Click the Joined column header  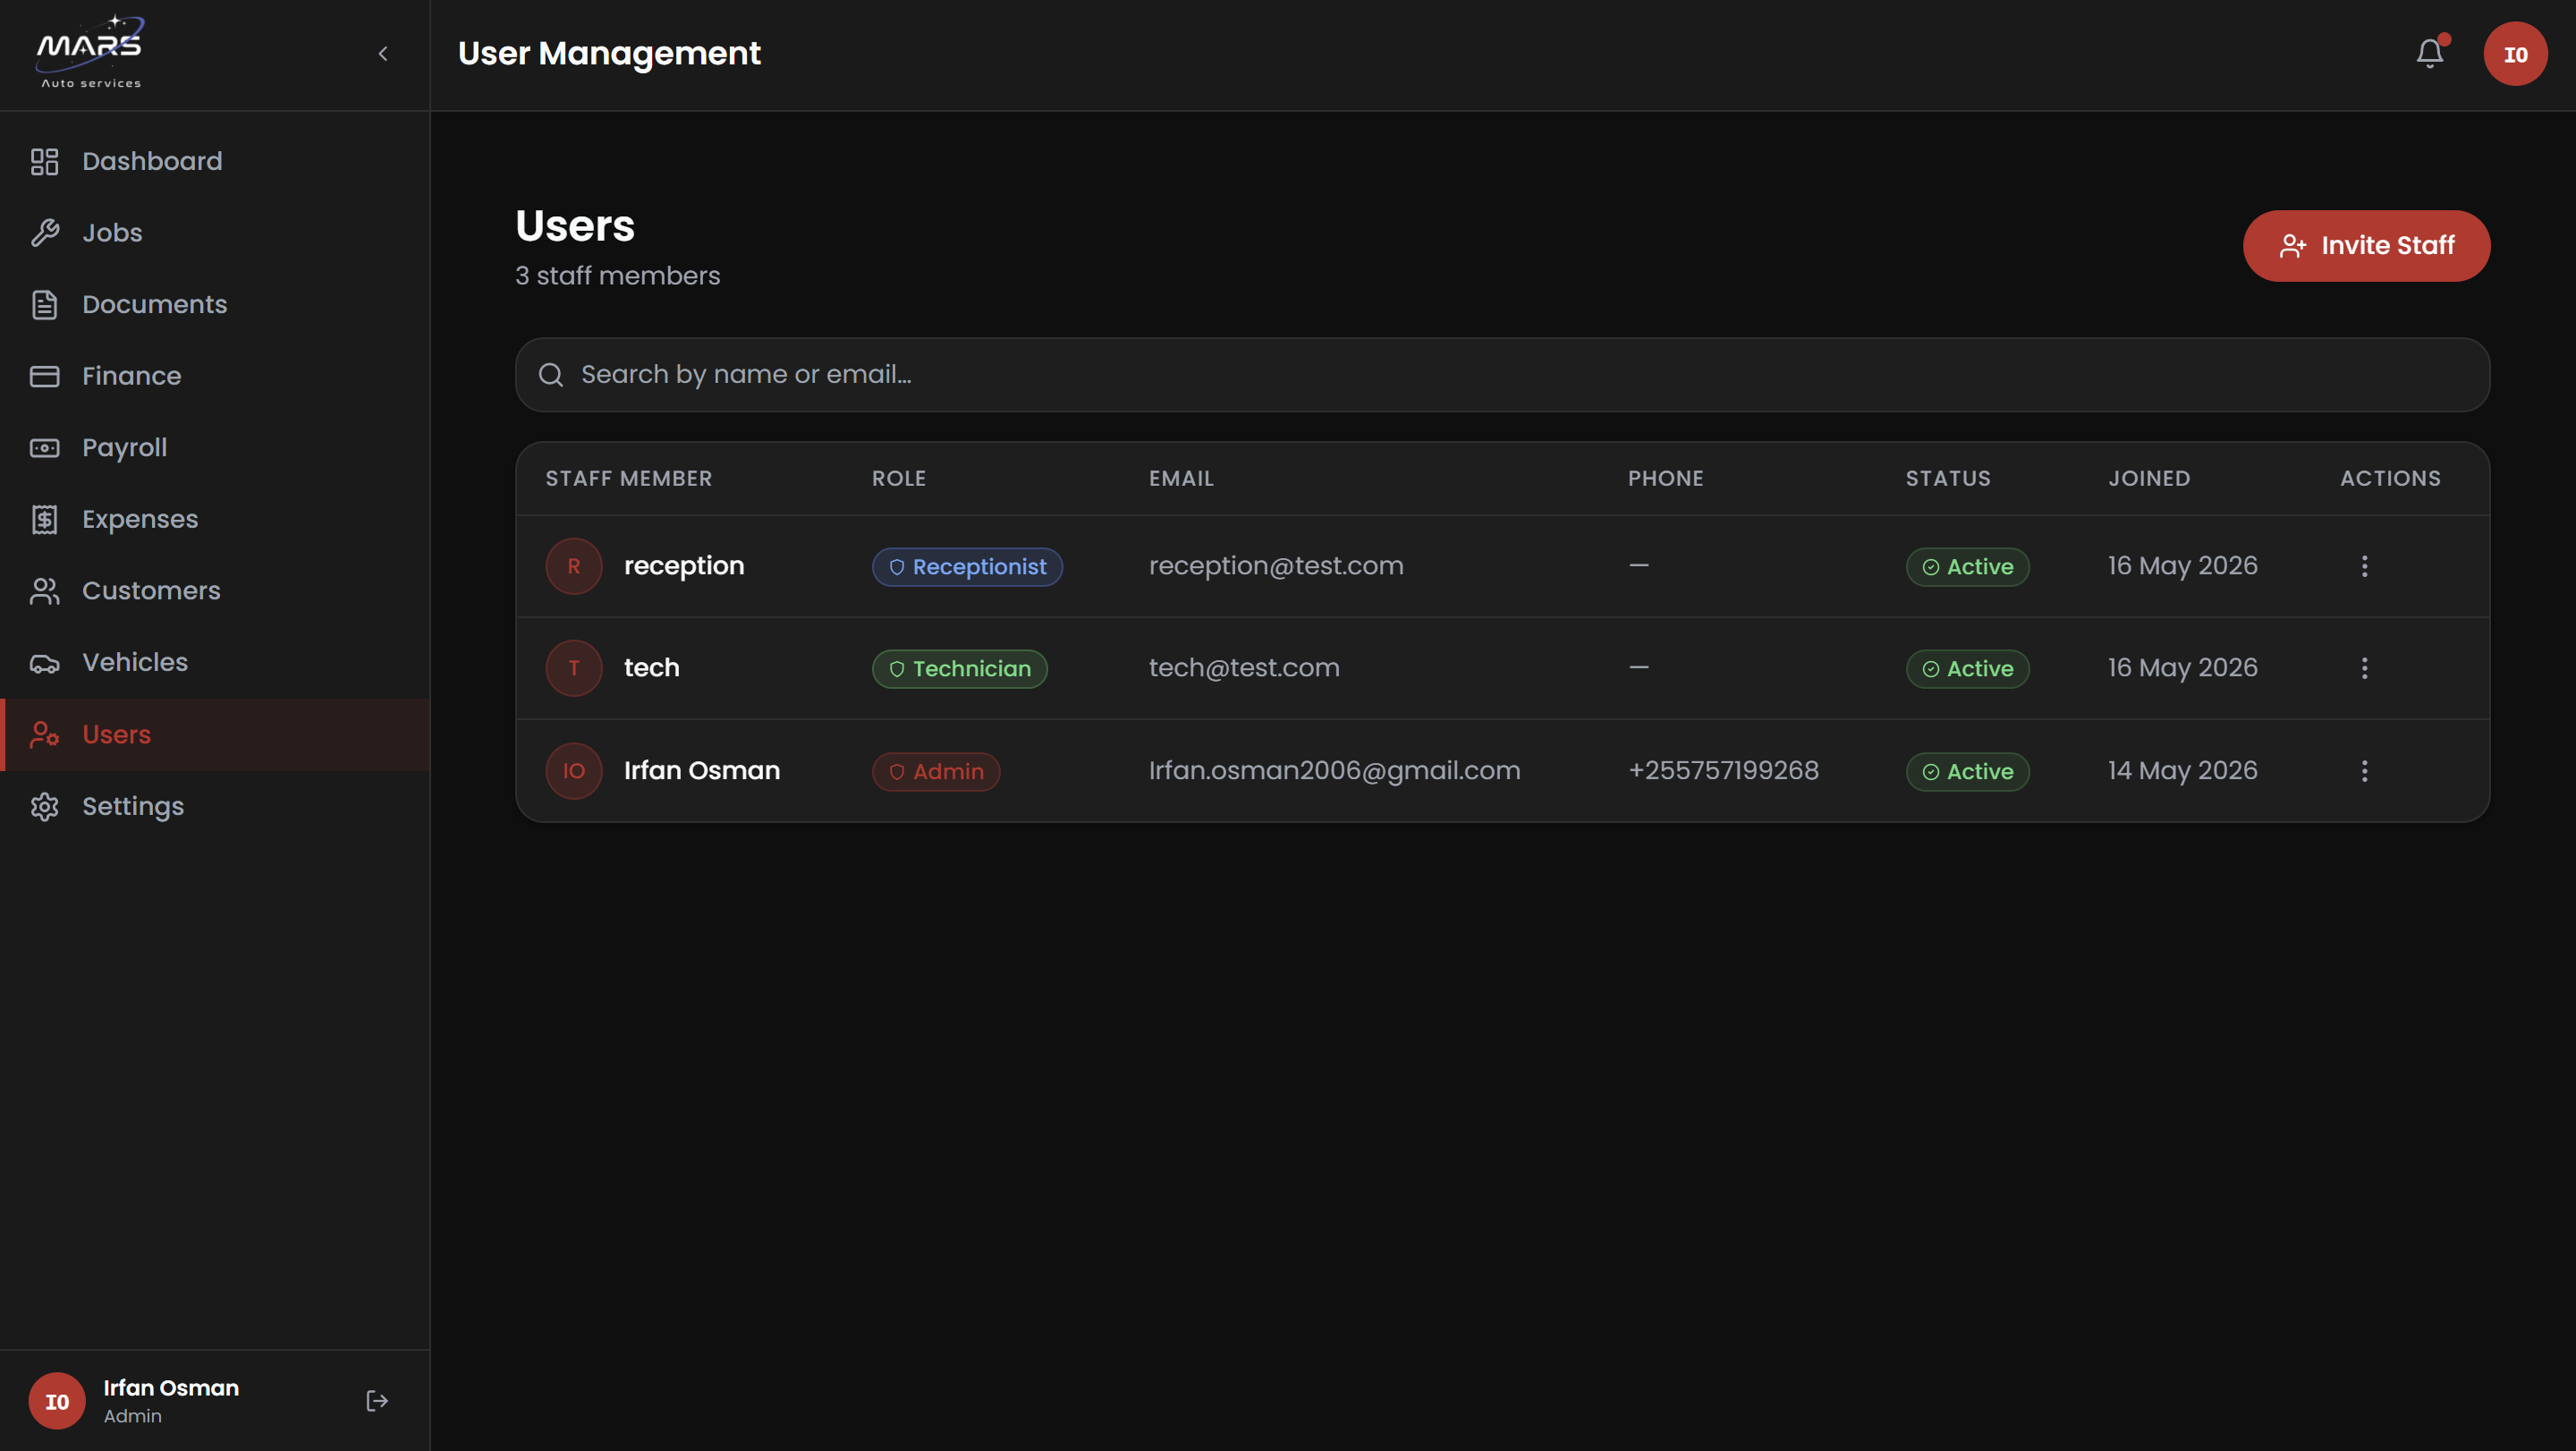tap(2149, 479)
